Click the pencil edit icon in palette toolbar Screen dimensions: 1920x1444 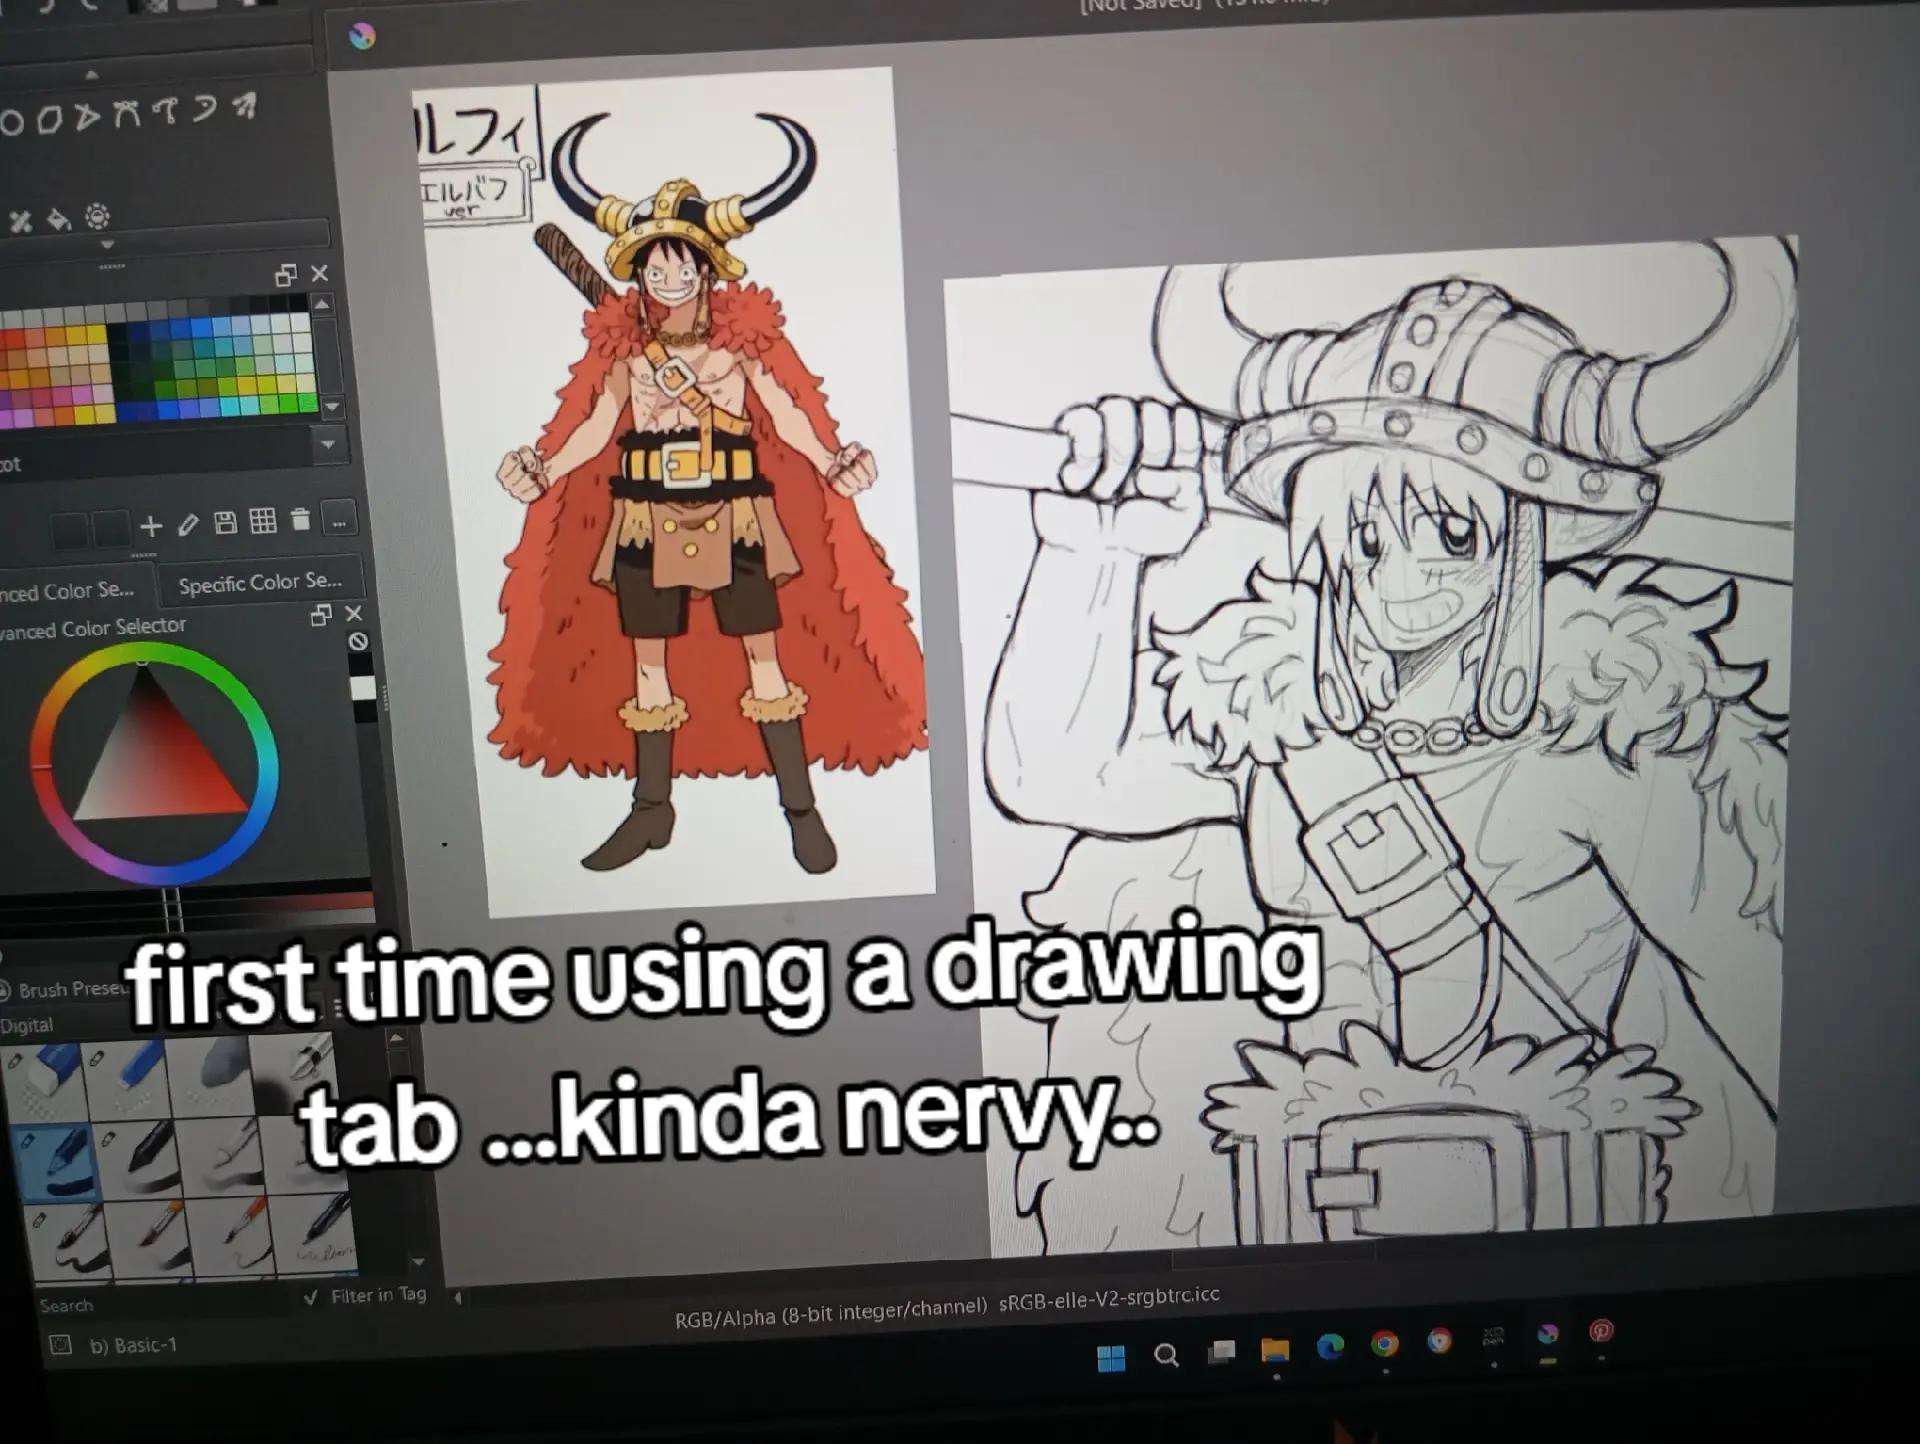[x=188, y=524]
